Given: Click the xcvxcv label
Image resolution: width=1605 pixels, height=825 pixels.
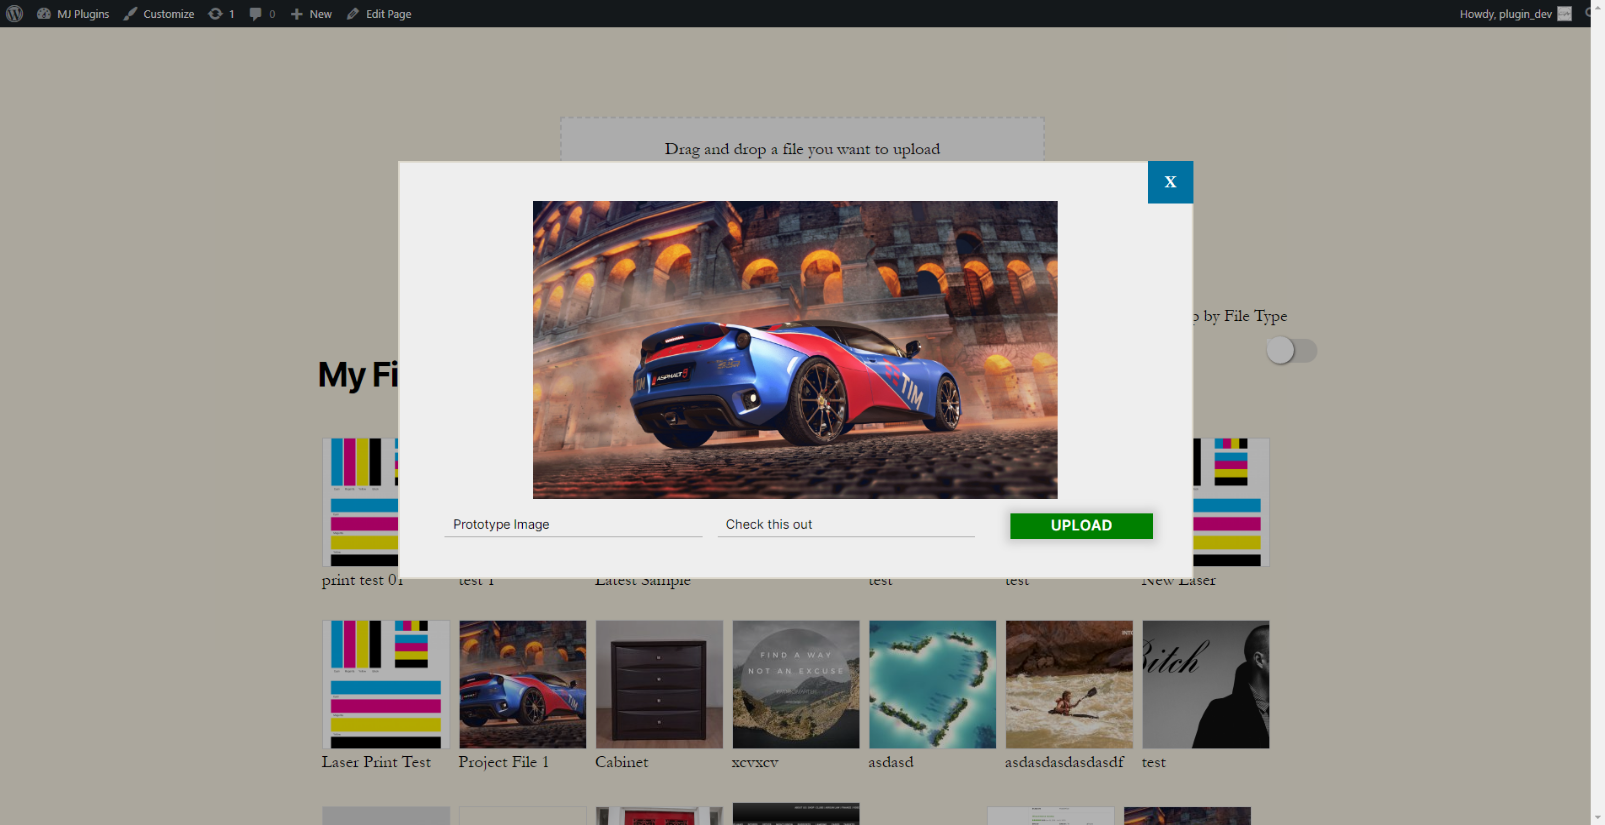Looking at the screenshot, I should click(755, 763).
